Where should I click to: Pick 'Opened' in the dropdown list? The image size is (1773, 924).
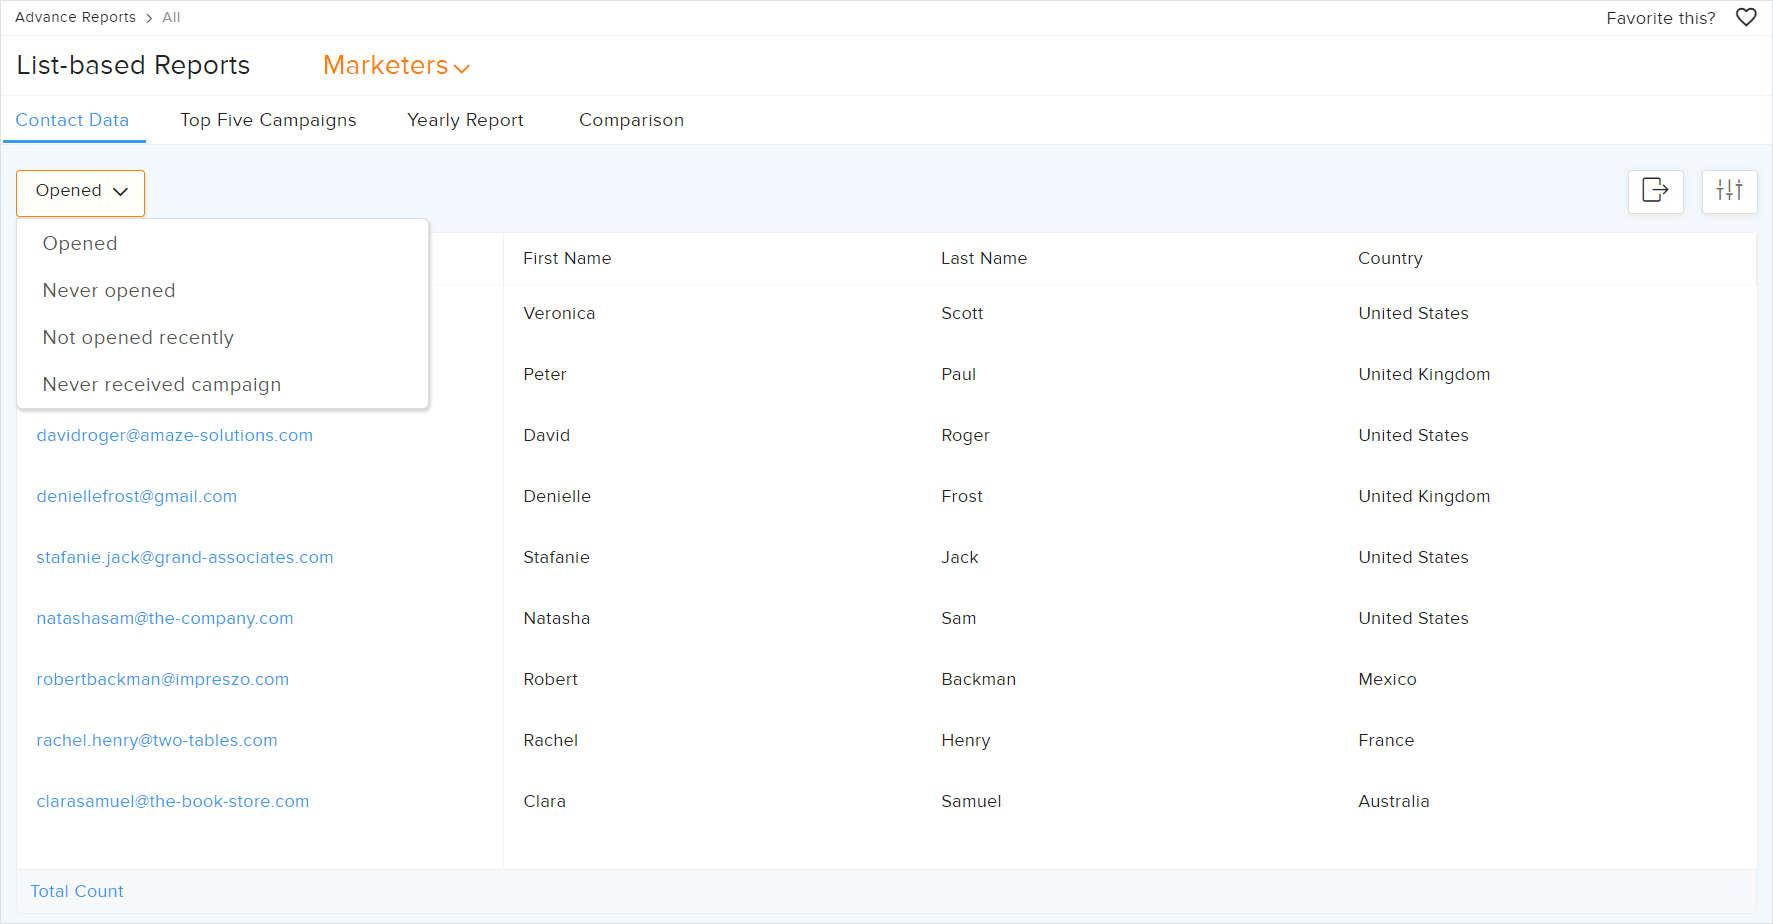click(80, 244)
